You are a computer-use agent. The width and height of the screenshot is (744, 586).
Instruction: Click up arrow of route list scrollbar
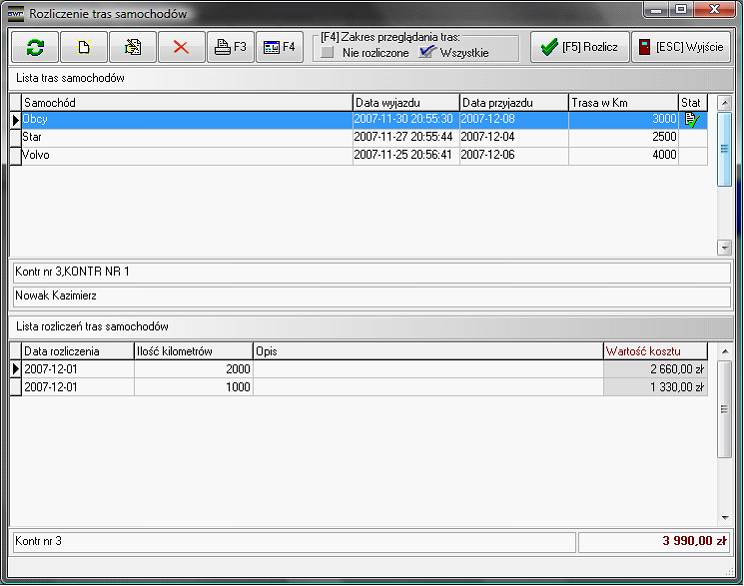pyautogui.click(x=724, y=103)
